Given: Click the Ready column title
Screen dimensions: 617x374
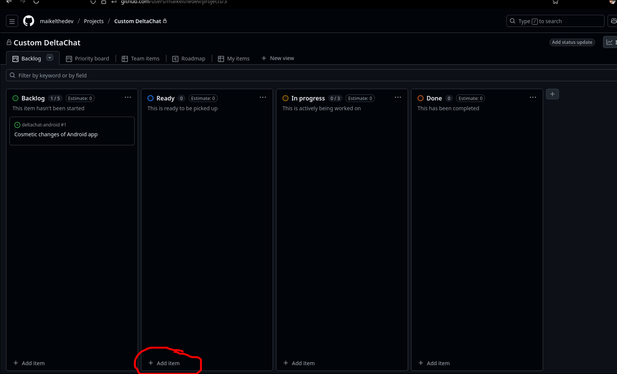Looking at the screenshot, I should tap(165, 98).
